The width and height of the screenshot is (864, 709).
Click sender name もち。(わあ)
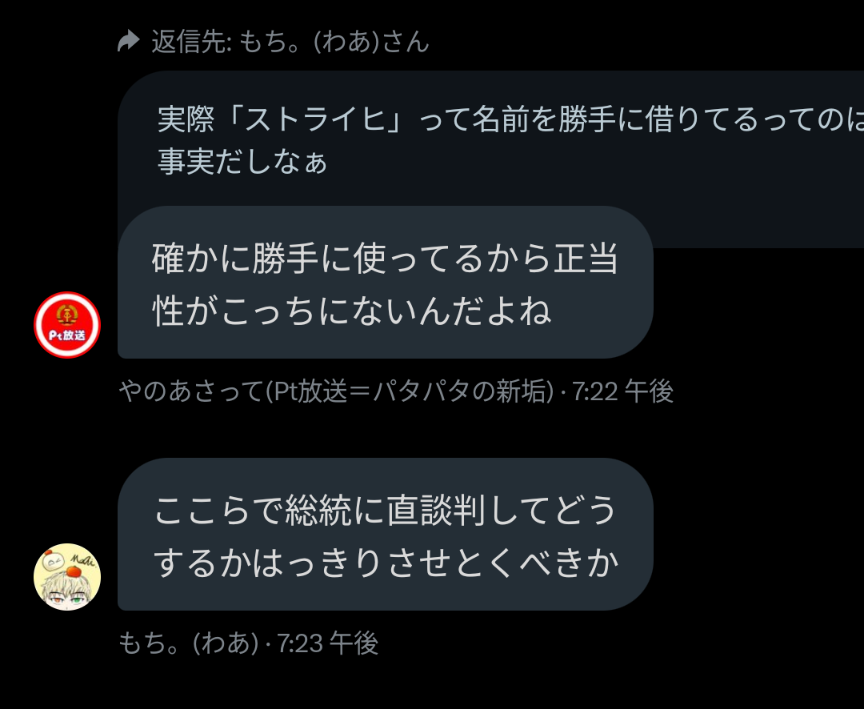(188, 643)
